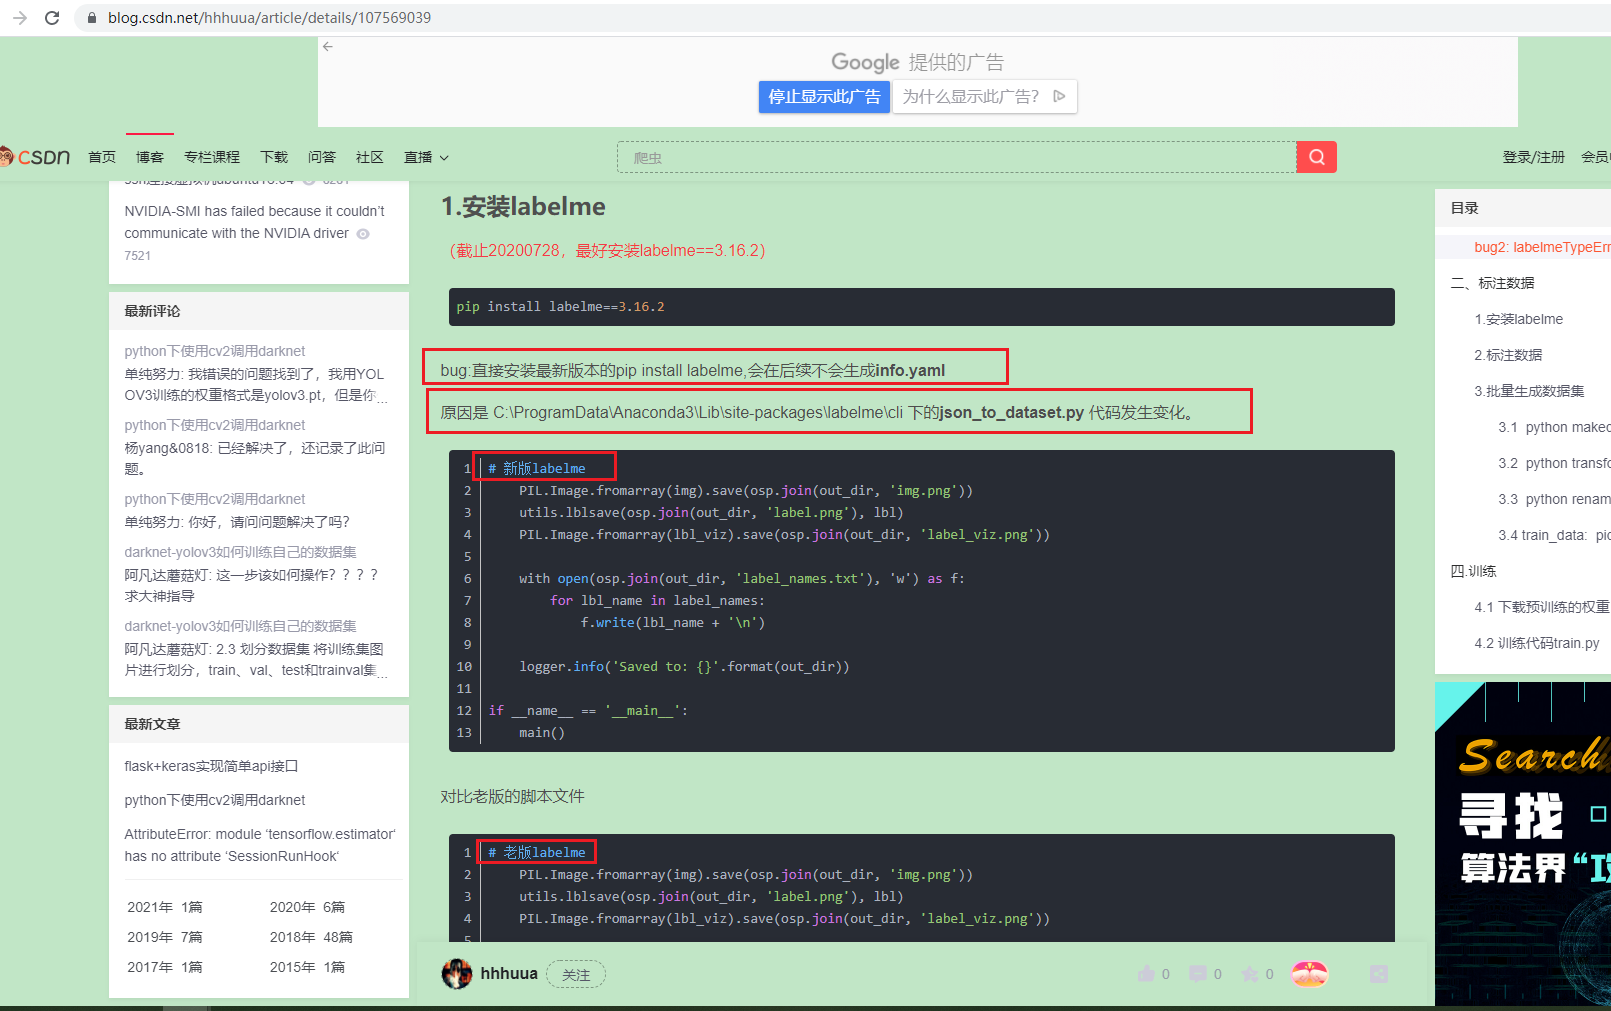Screen dimensions: 1611x1011
Task: Click the reward avatar icon in bottom bar
Action: click(x=1309, y=973)
